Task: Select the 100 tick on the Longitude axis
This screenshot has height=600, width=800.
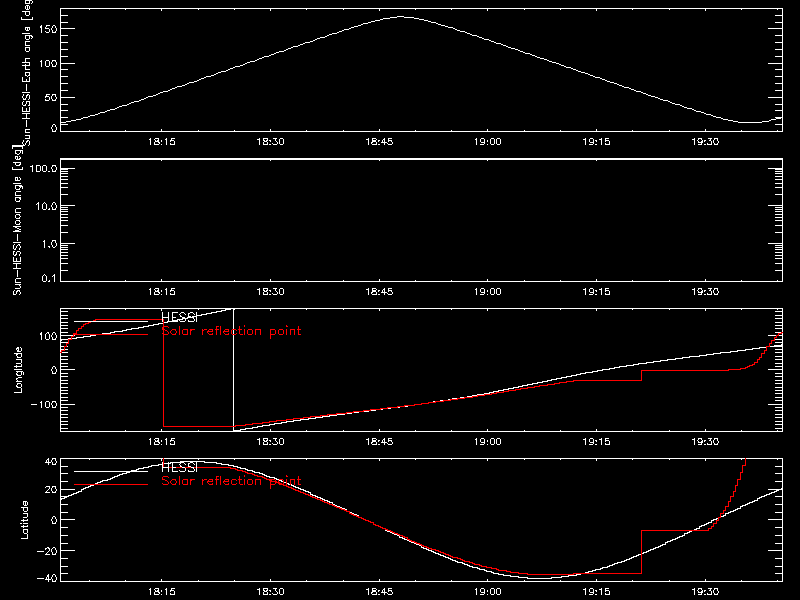Action: pyautogui.click(x=48, y=336)
